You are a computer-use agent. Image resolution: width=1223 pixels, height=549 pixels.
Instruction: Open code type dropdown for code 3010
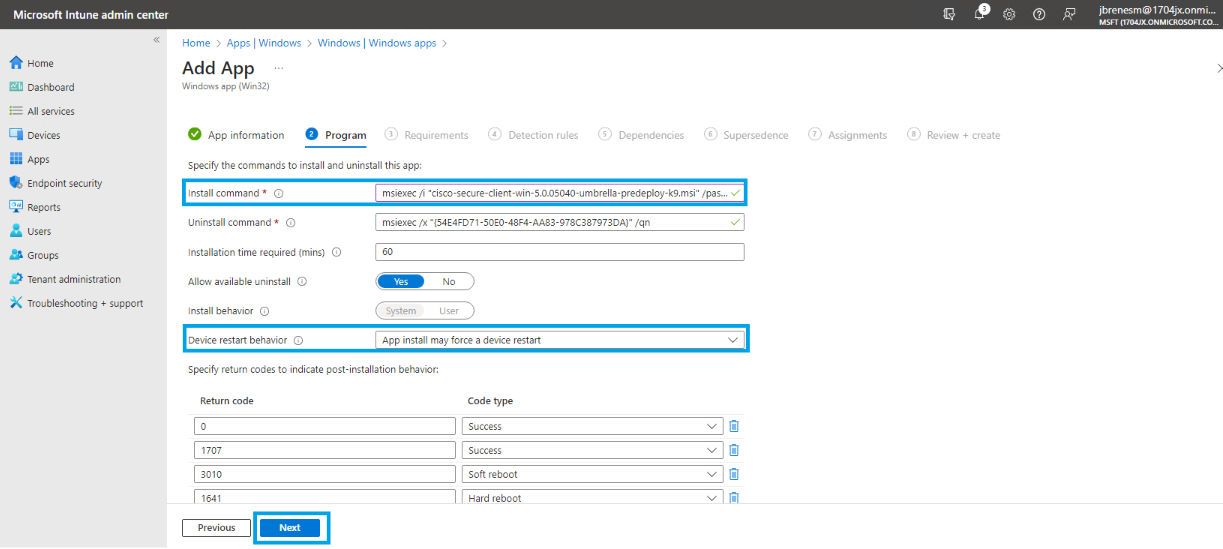click(593, 474)
